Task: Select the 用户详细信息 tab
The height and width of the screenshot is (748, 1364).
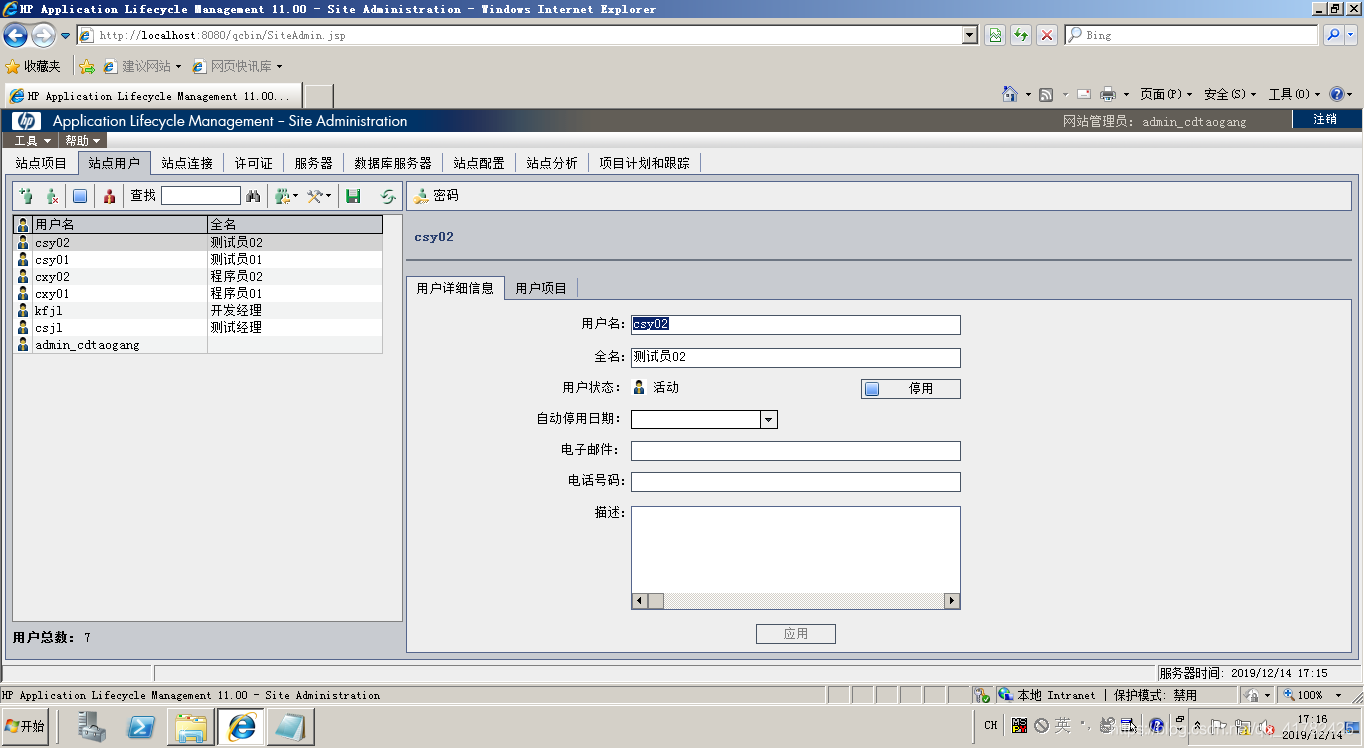Action: [455, 288]
